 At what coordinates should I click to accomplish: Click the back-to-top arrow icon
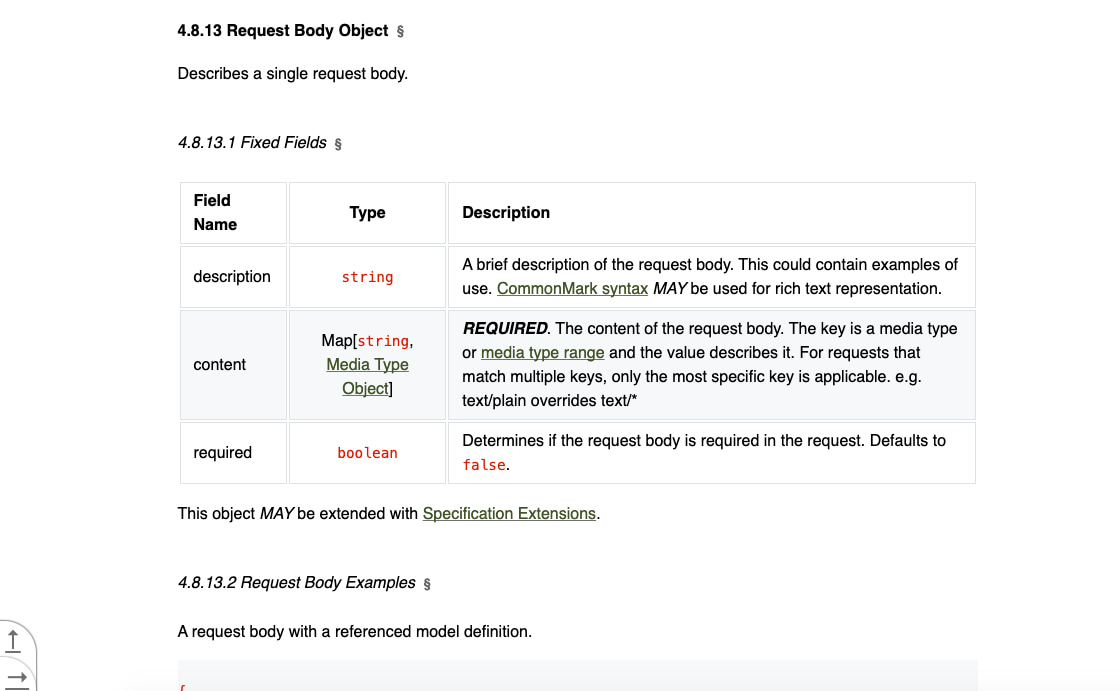click(x=13, y=638)
